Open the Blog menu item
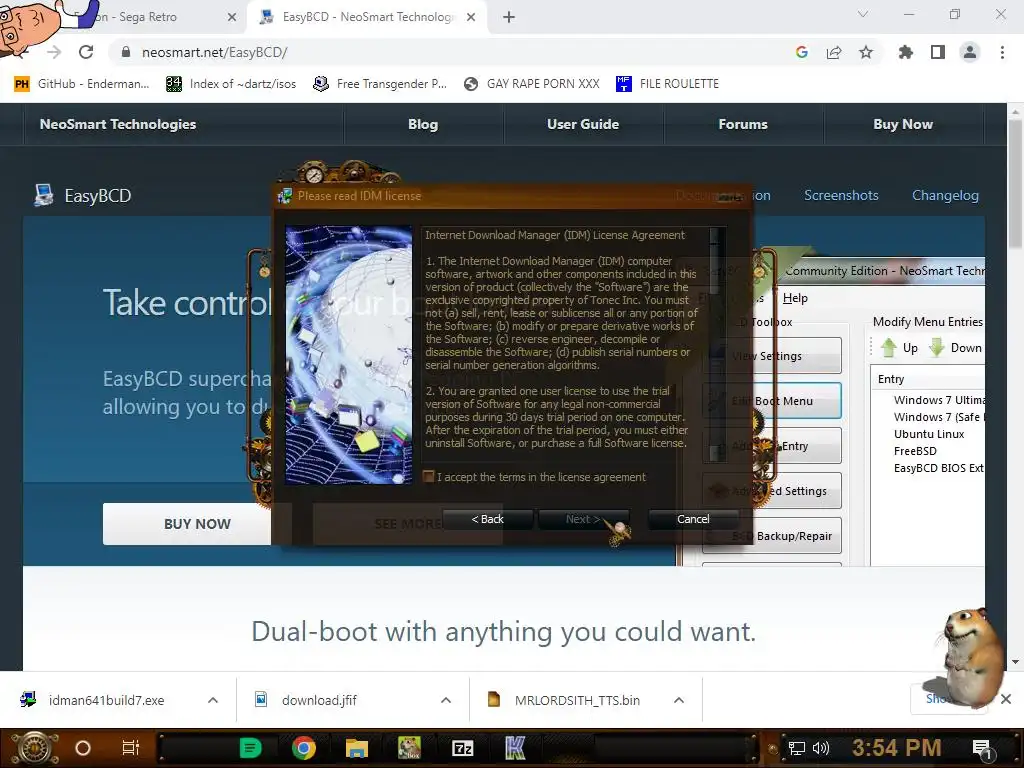 [423, 124]
